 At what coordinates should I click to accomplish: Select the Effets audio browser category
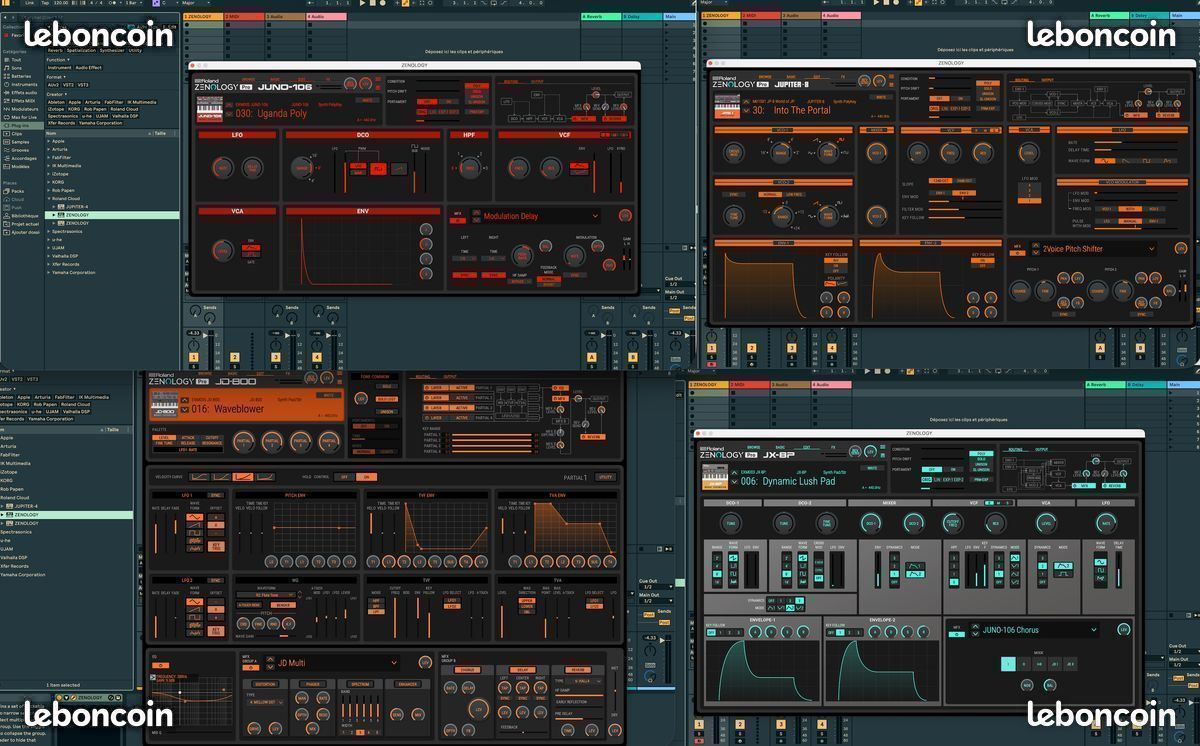coord(21,93)
